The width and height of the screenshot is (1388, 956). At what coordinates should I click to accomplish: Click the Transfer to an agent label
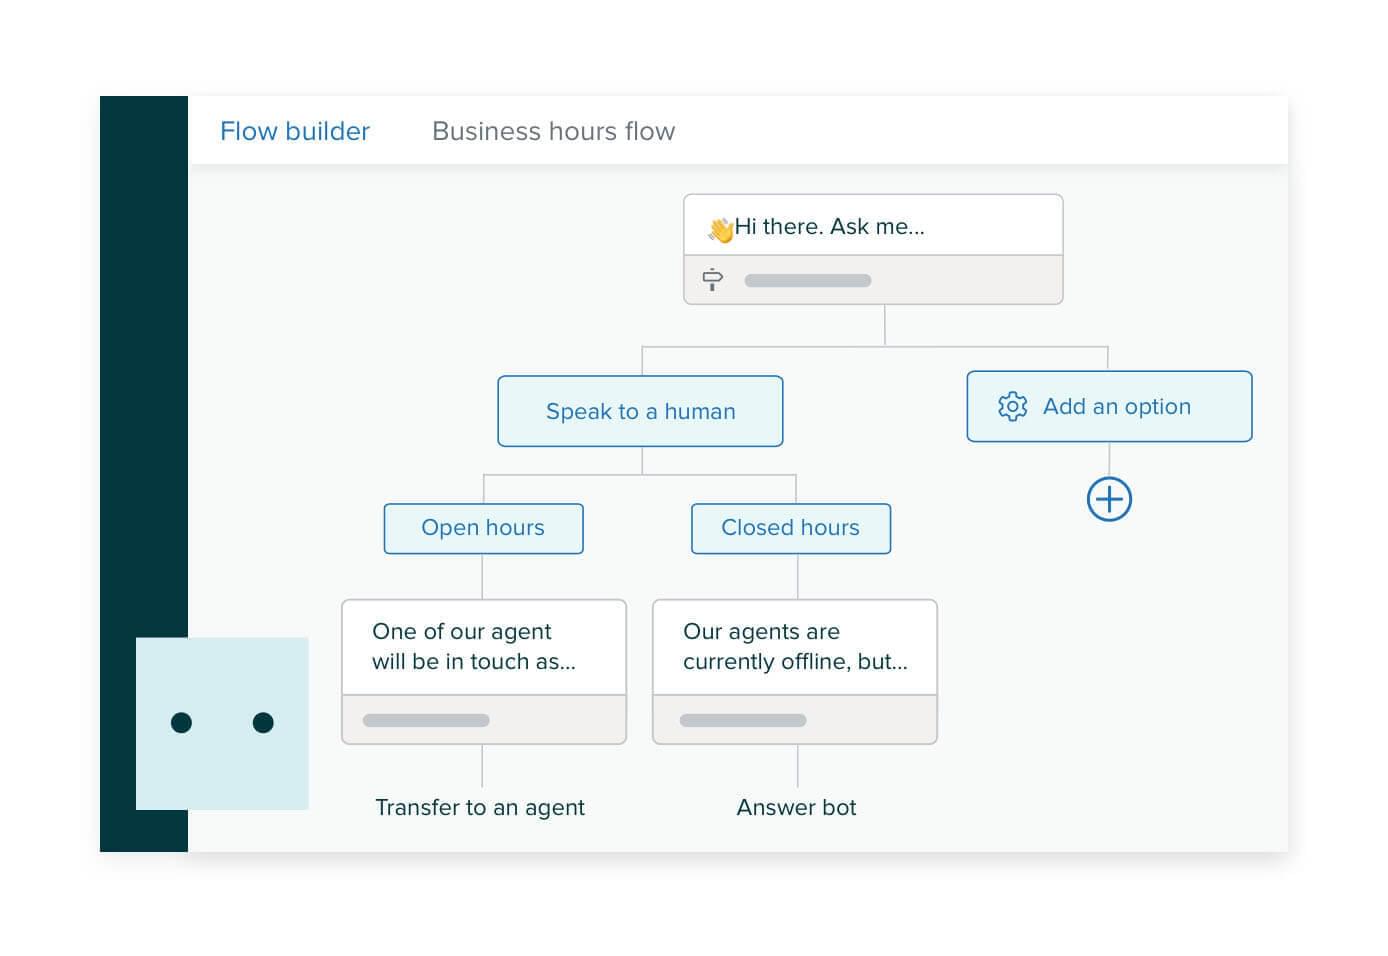[480, 807]
